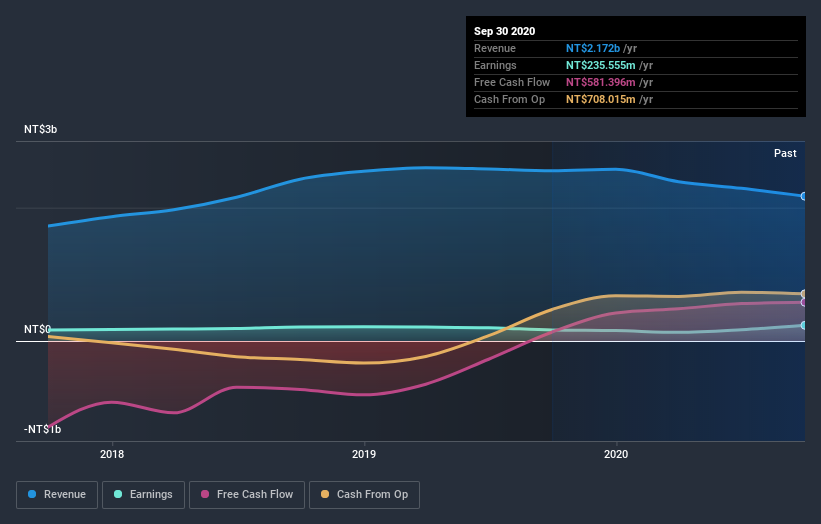
Task: Select the Cash From Op endpoint marker
Action: [x=804, y=294]
